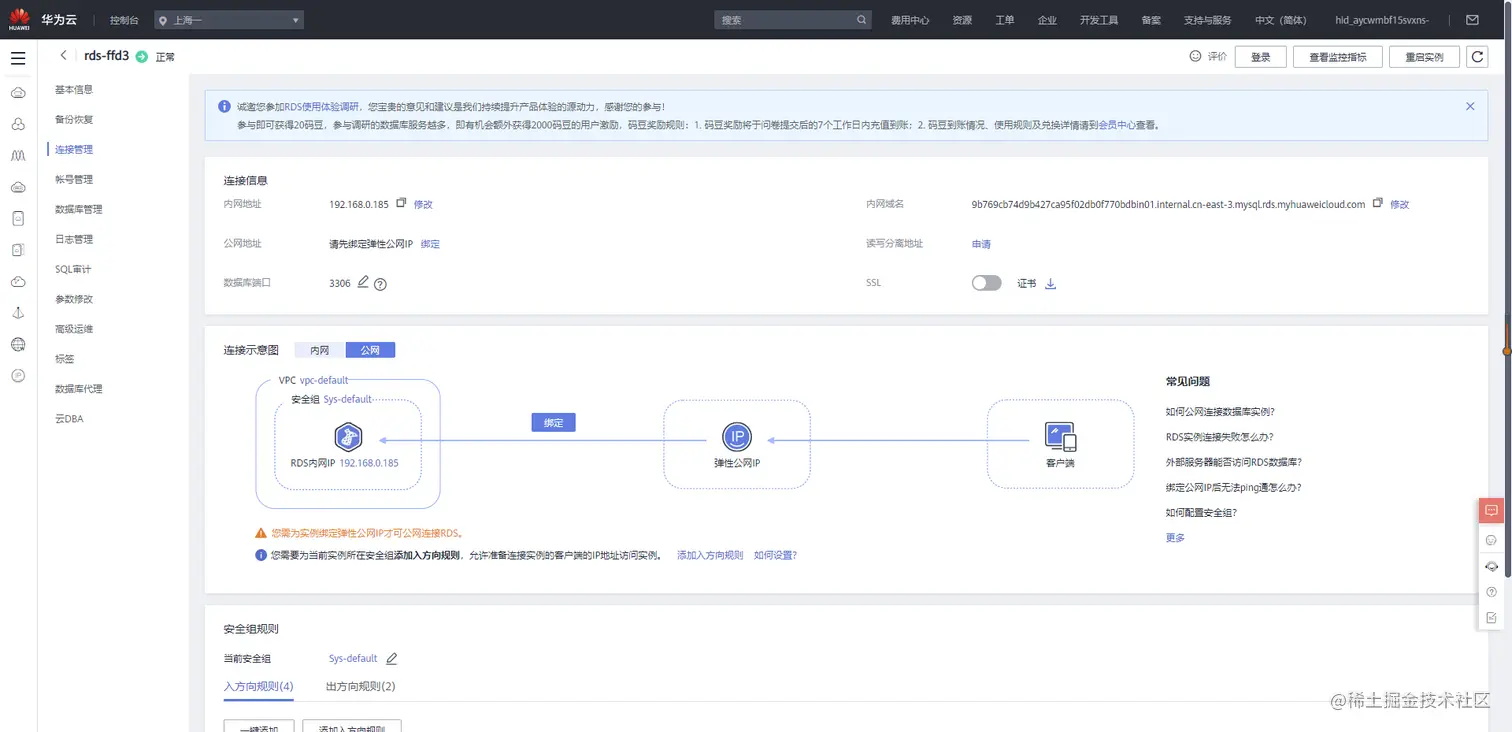The width and height of the screenshot is (1512, 732).
Task: Refresh the page with circular arrow button
Action: point(1477,57)
